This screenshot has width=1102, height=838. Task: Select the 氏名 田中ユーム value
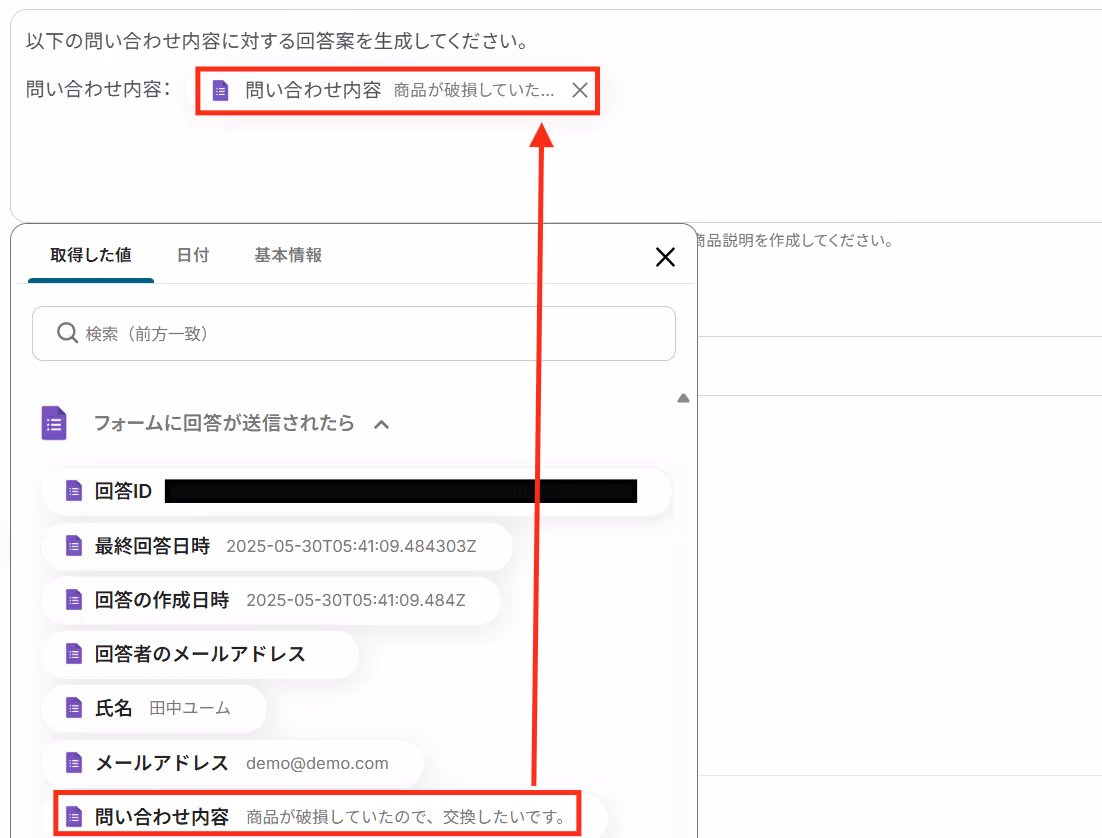(x=154, y=709)
